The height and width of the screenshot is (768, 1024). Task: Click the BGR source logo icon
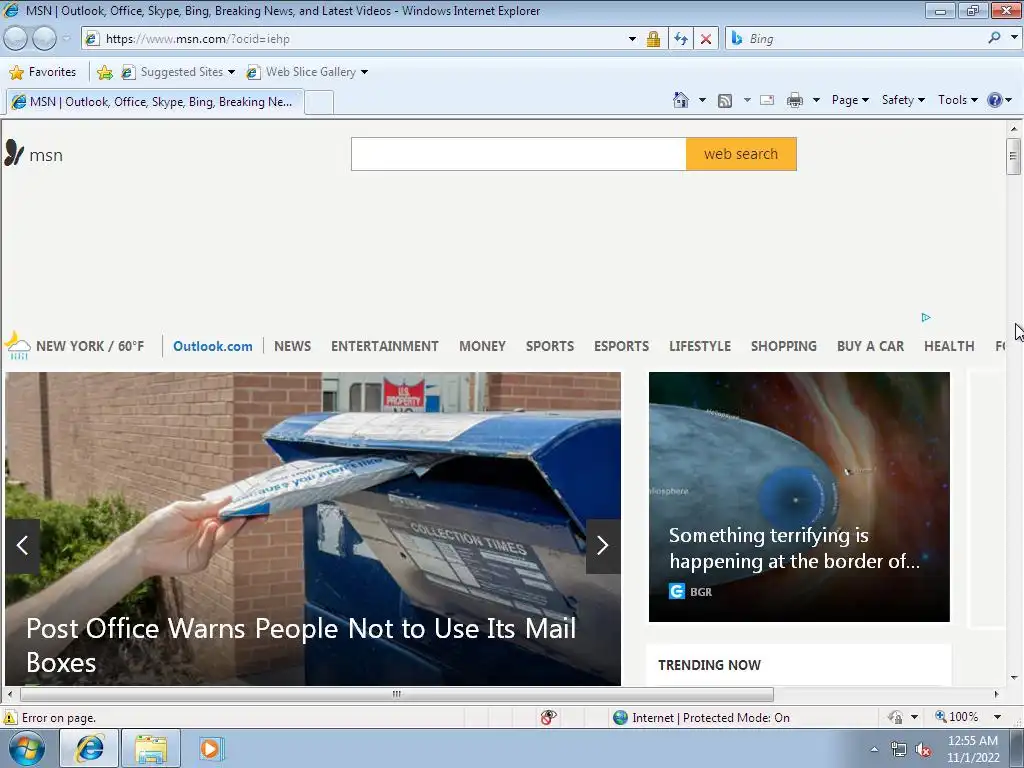[x=677, y=592]
